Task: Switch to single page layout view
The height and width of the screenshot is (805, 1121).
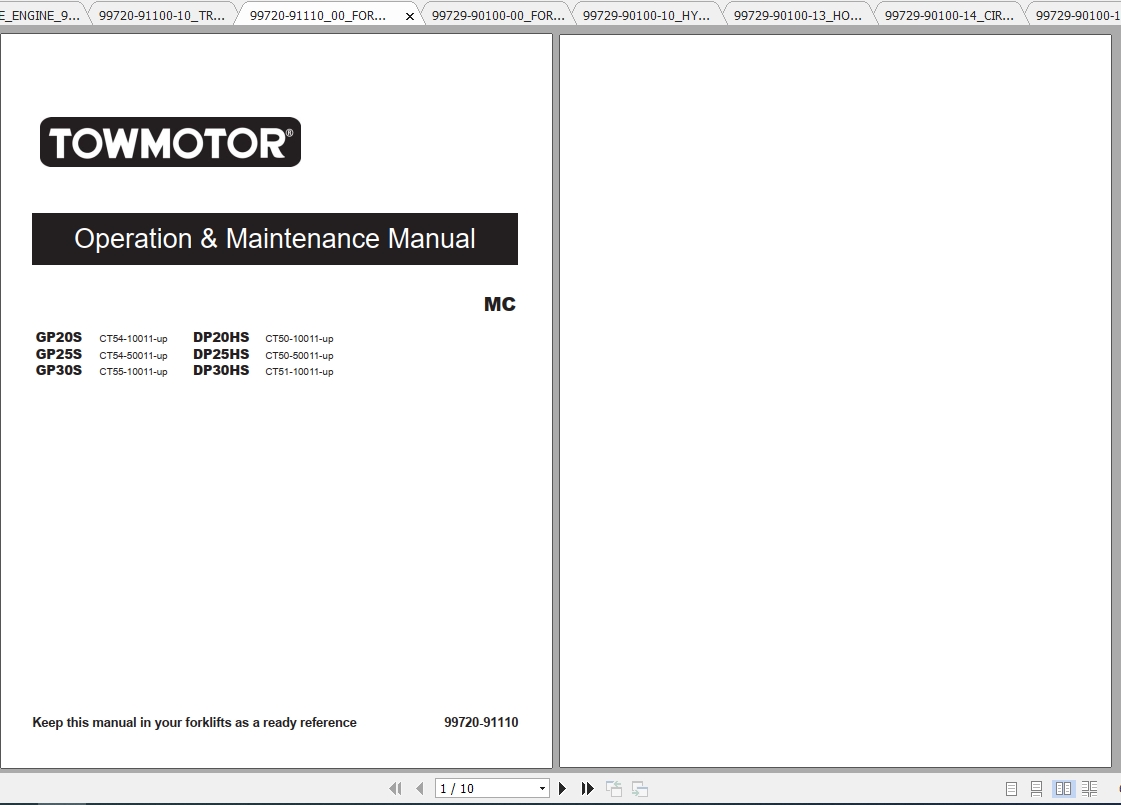Action: [1013, 788]
